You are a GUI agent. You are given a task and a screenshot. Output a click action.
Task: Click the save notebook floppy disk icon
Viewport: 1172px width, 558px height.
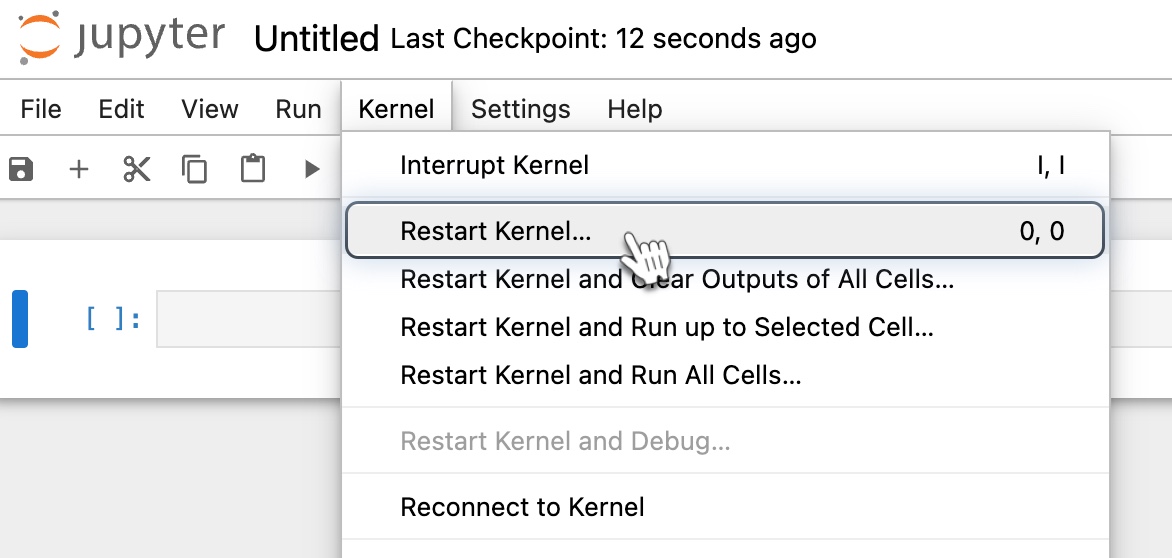[x=21, y=169]
